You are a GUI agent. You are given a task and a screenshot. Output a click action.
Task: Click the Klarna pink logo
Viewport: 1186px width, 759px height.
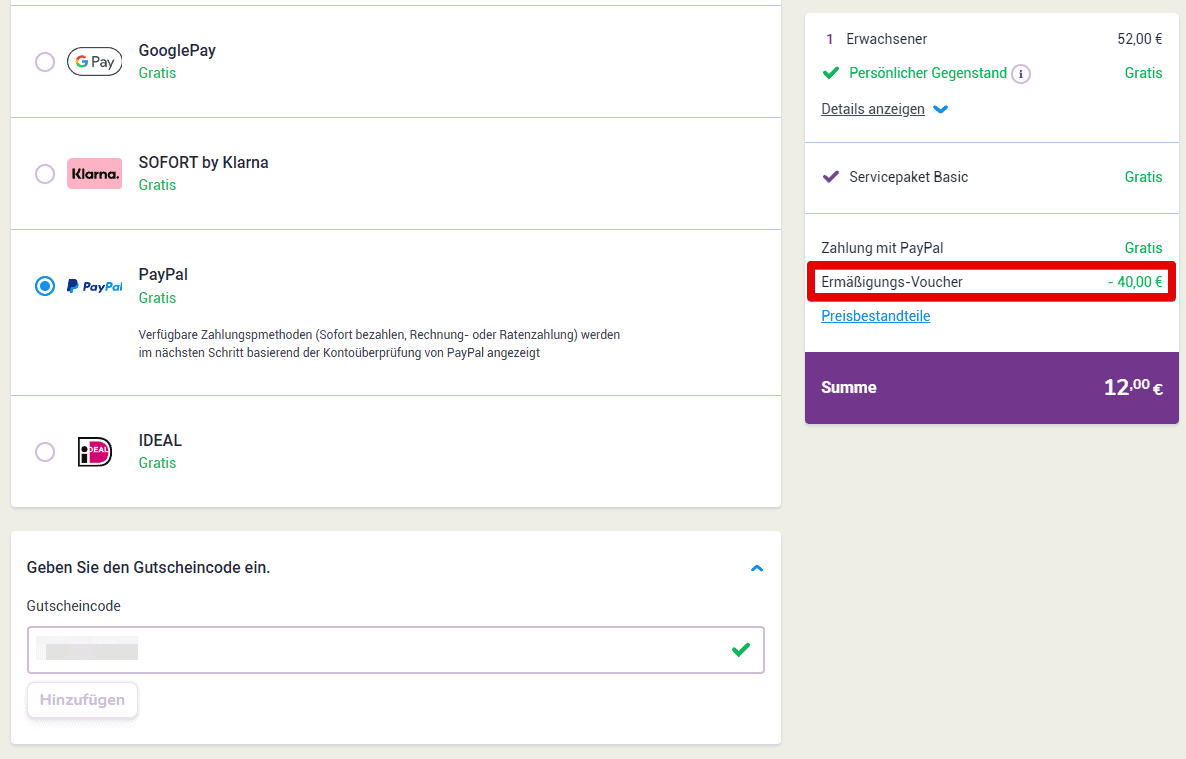(94, 174)
